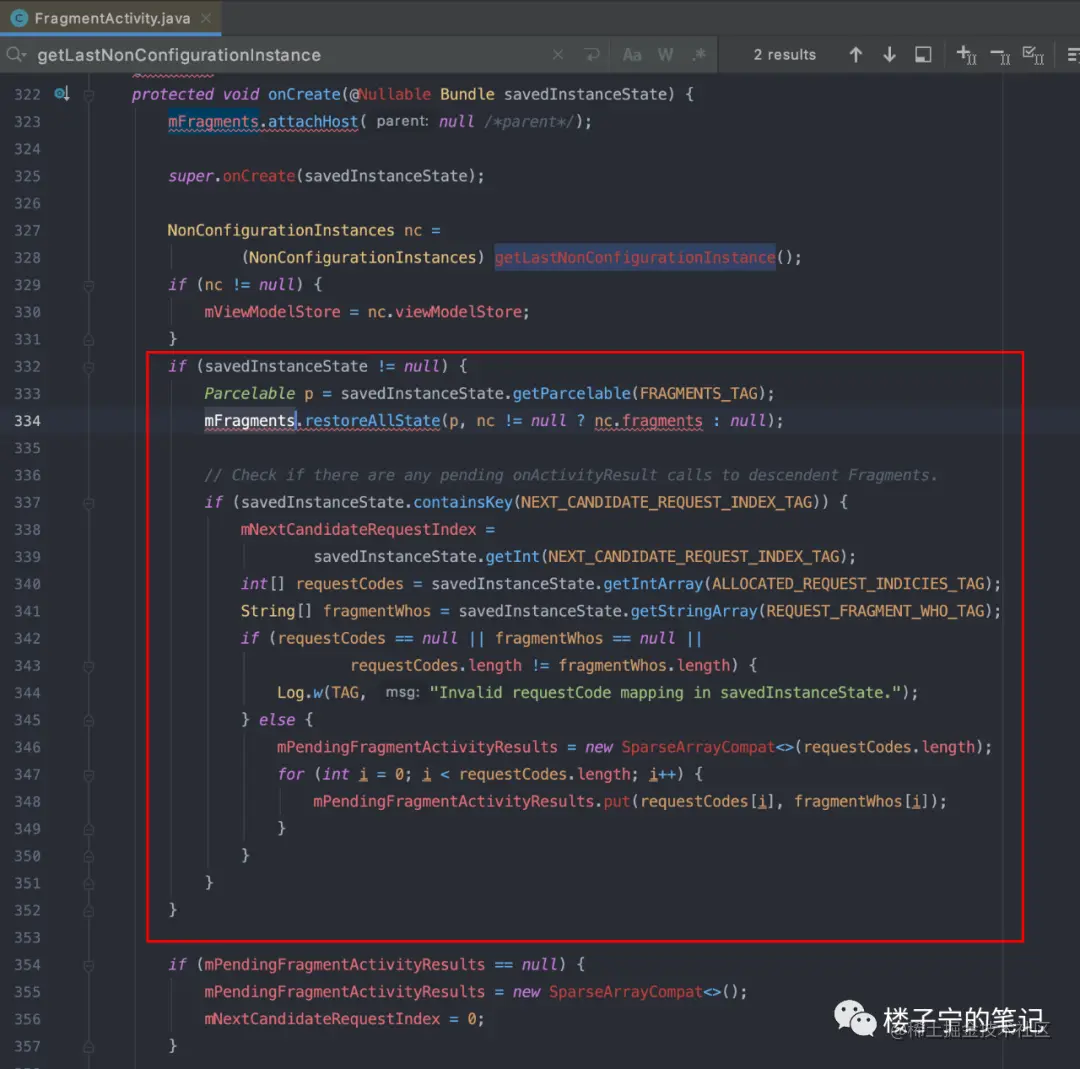Toggle Match Case (Aa) option
The width and height of the screenshot is (1080, 1069).
point(632,54)
